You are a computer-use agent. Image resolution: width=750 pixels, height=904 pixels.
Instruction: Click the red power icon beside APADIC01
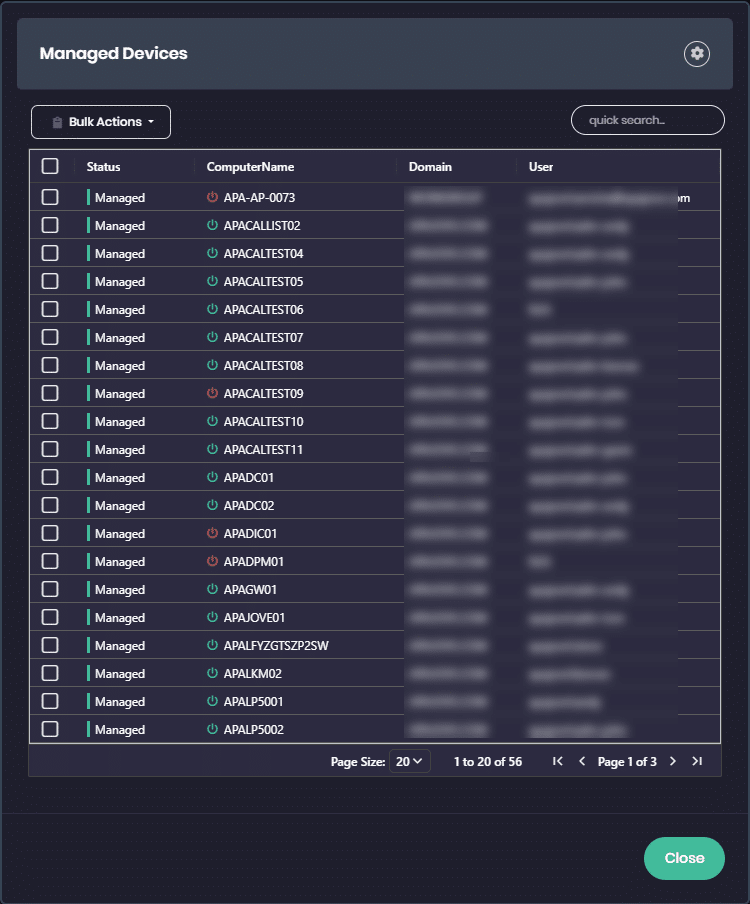pyautogui.click(x=212, y=534)
